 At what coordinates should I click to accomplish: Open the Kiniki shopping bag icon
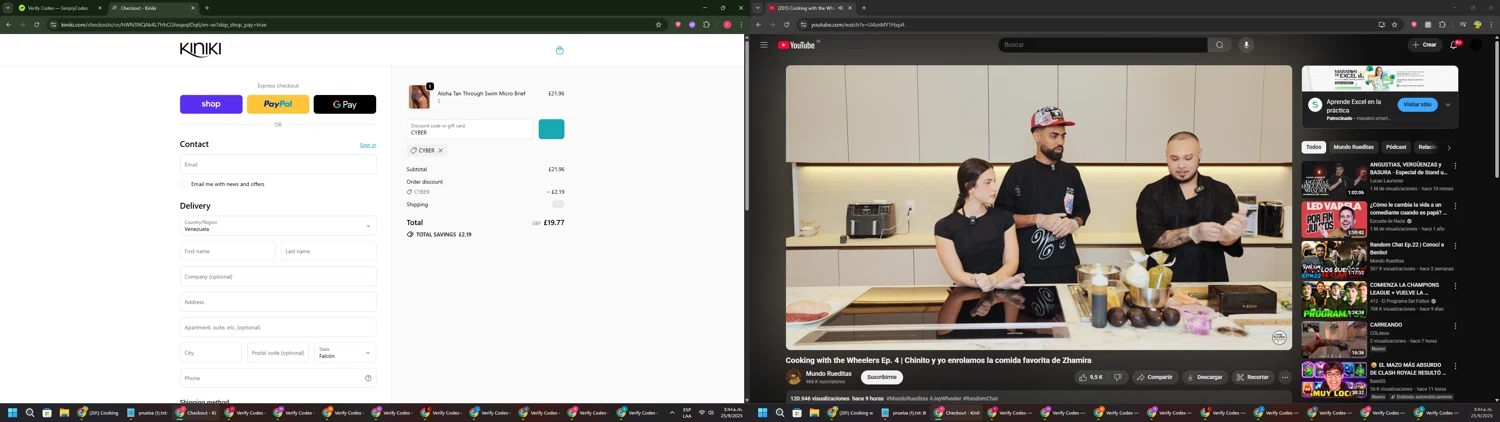tap(559, 50)
